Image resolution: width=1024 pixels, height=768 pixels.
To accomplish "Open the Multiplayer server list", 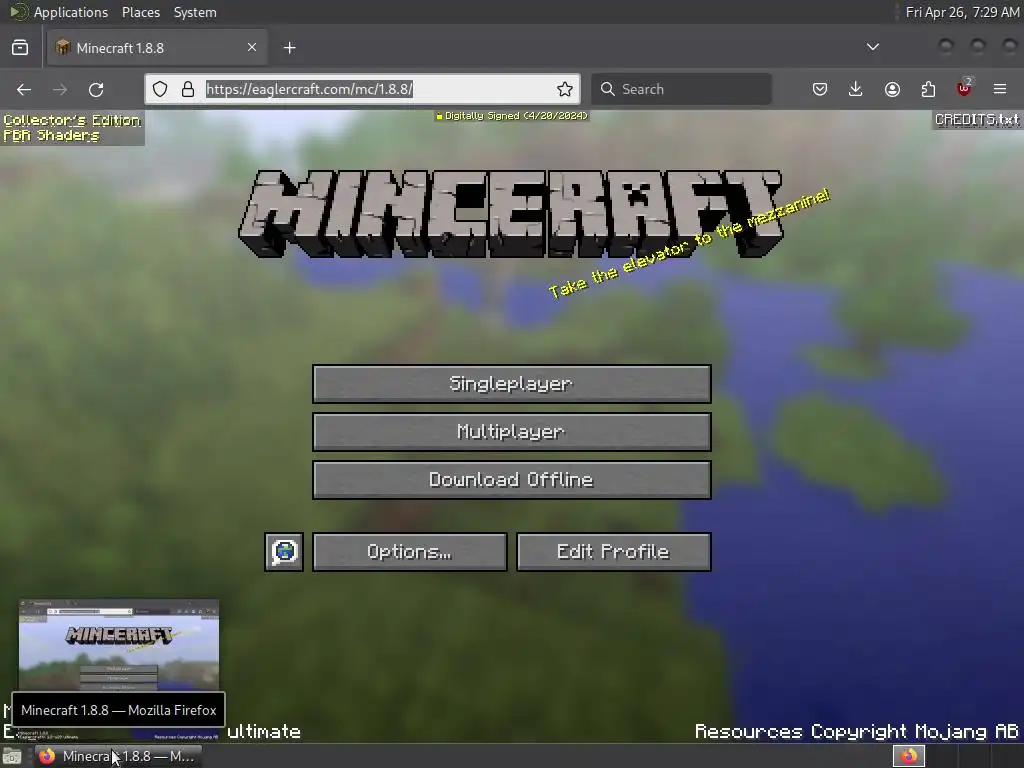I will point(512,432).
